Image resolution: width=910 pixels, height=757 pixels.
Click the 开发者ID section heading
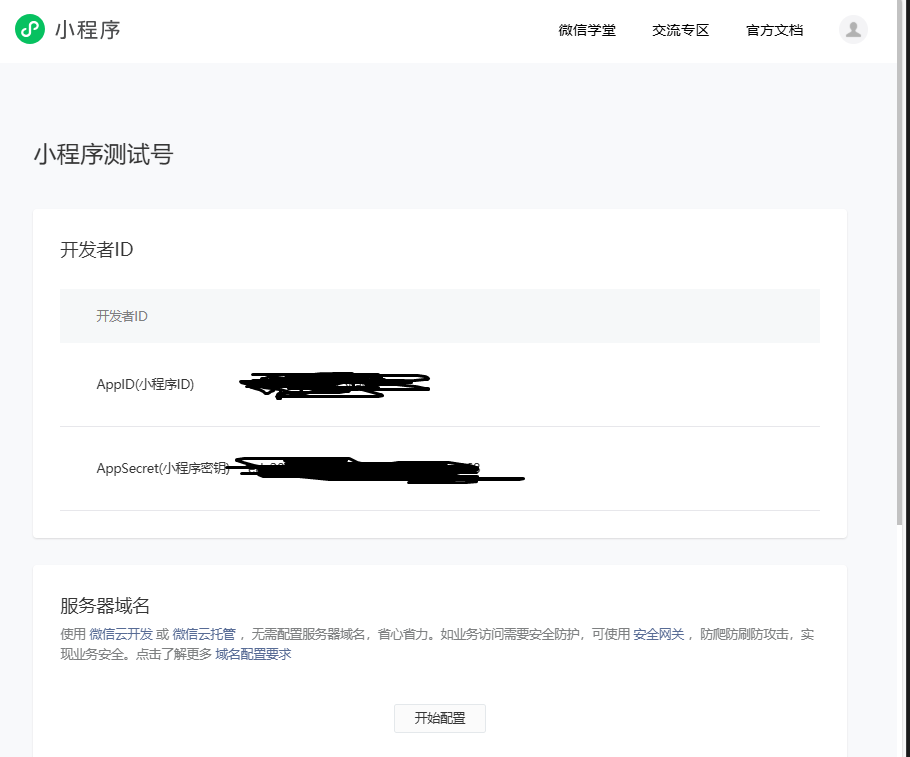coord(97,250)
